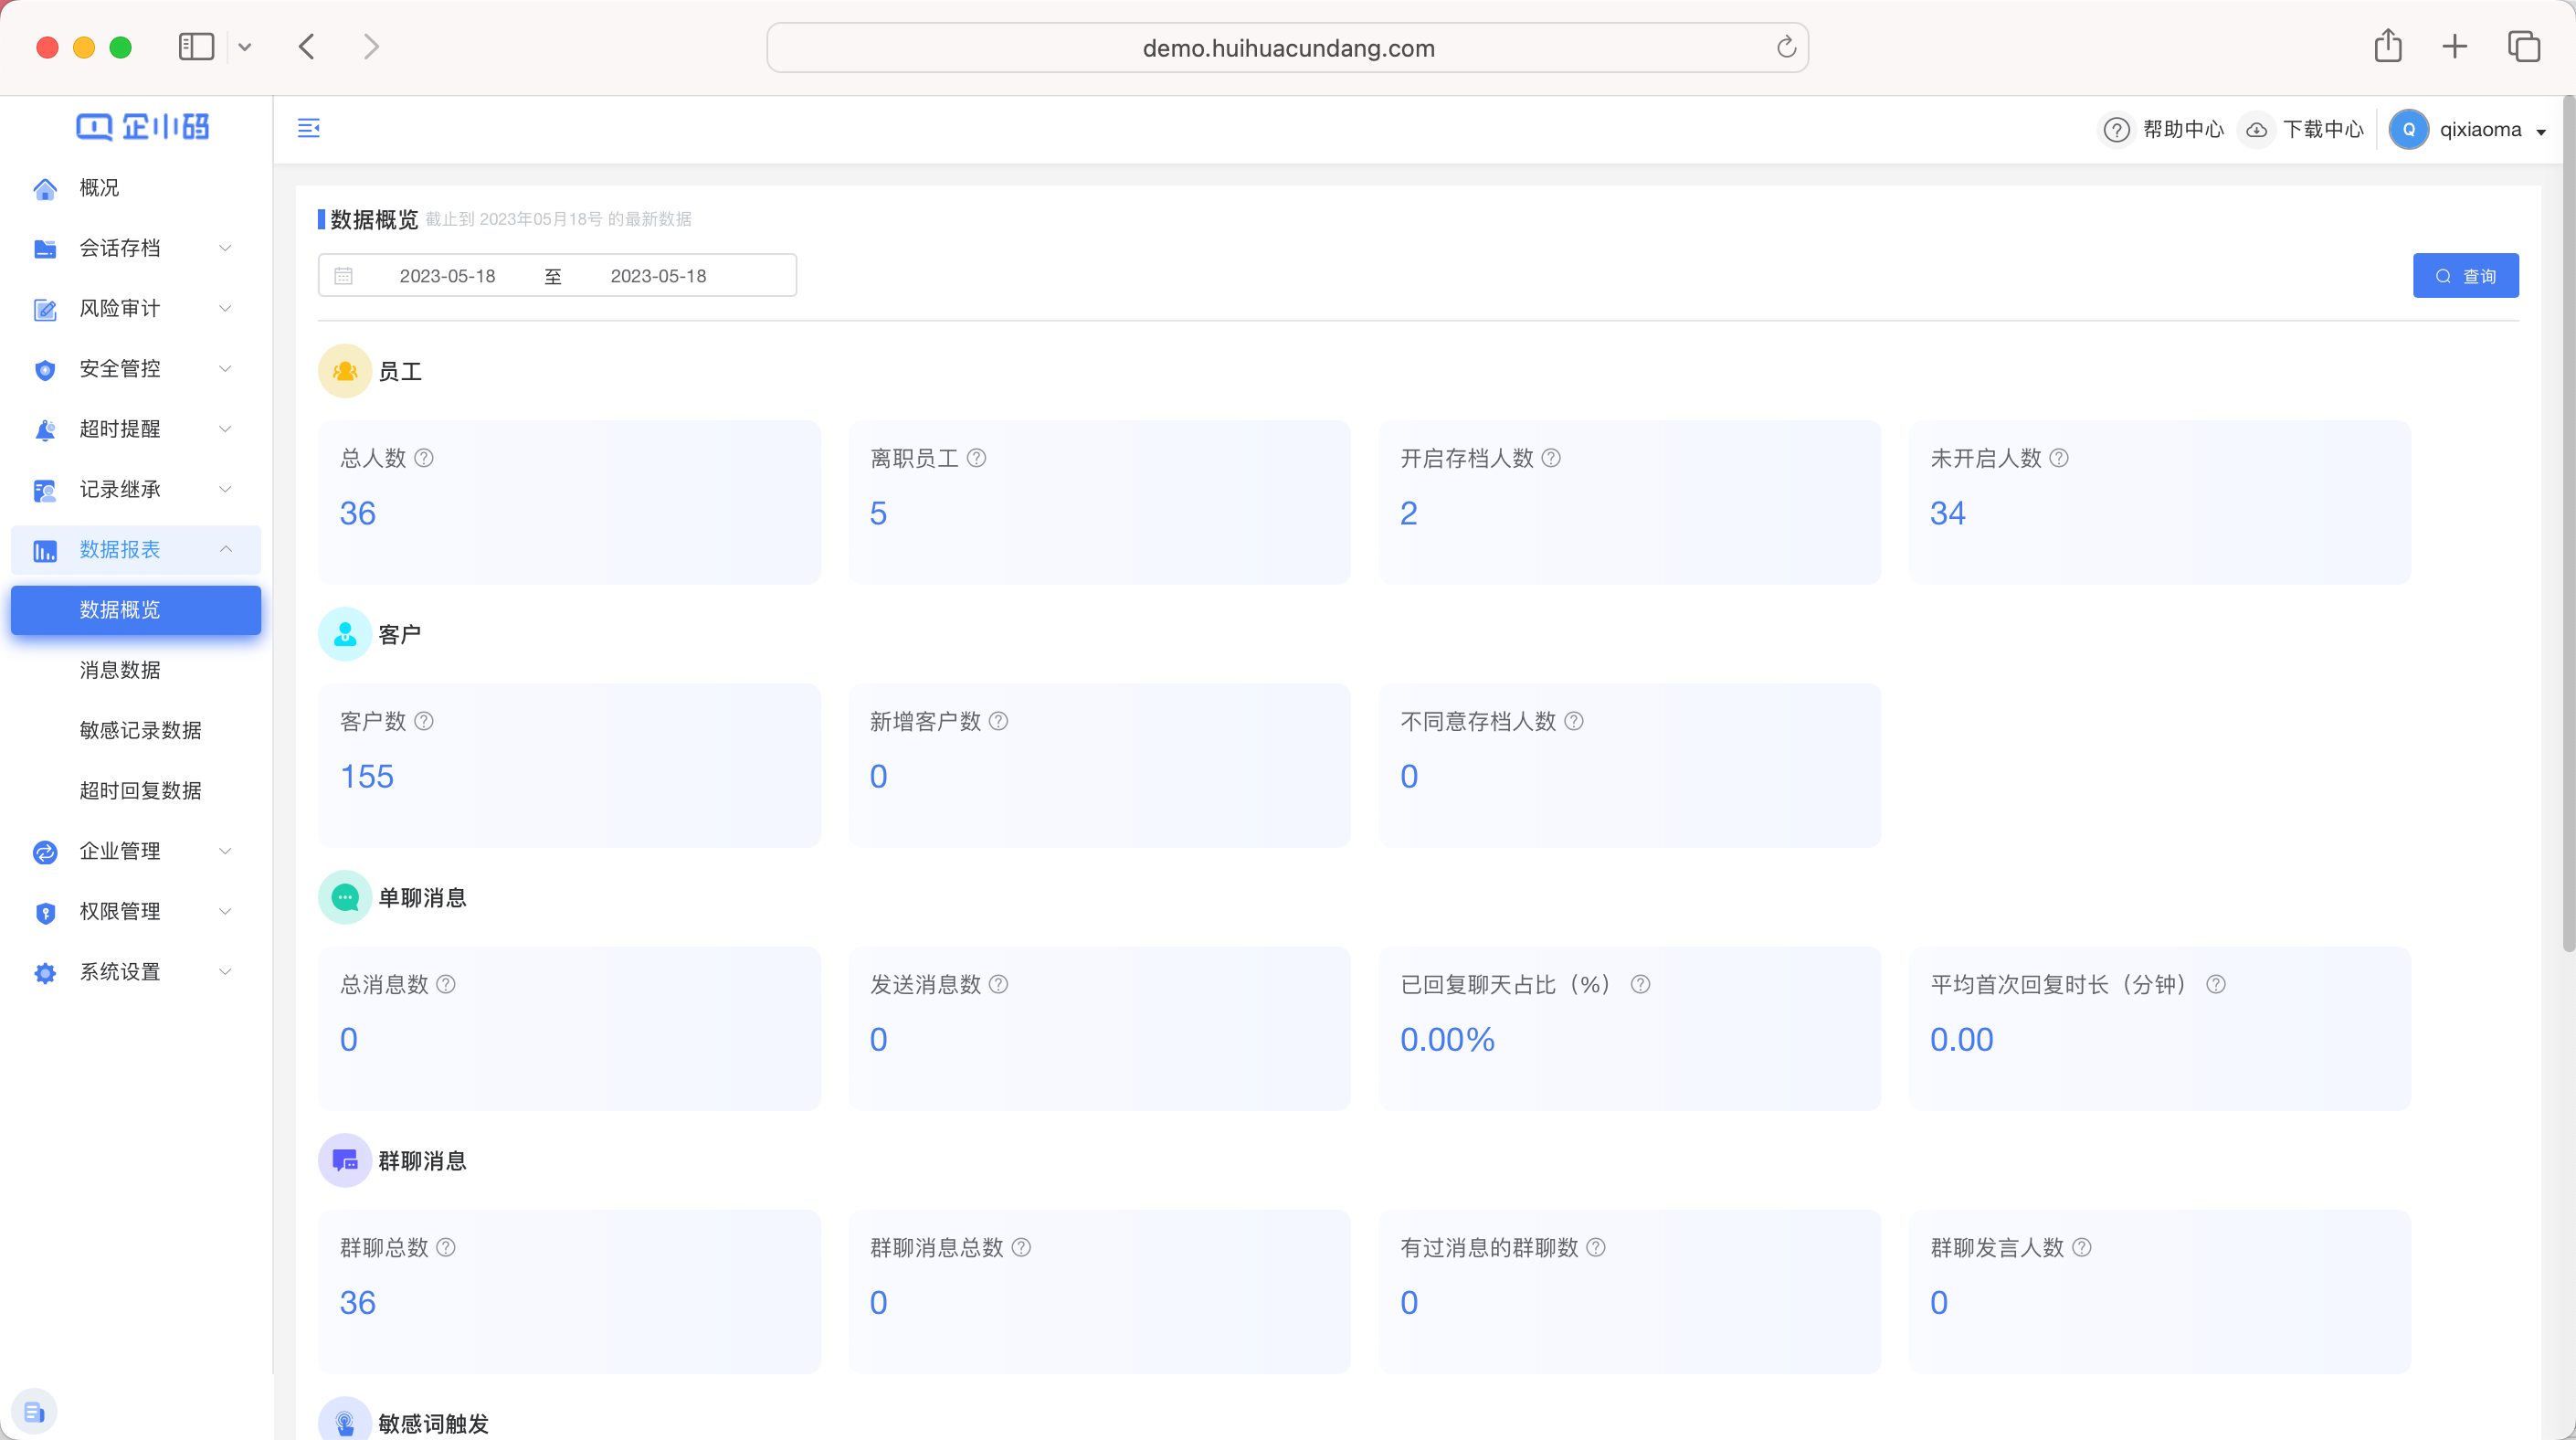Open the 帮助中心 link

2183,130
